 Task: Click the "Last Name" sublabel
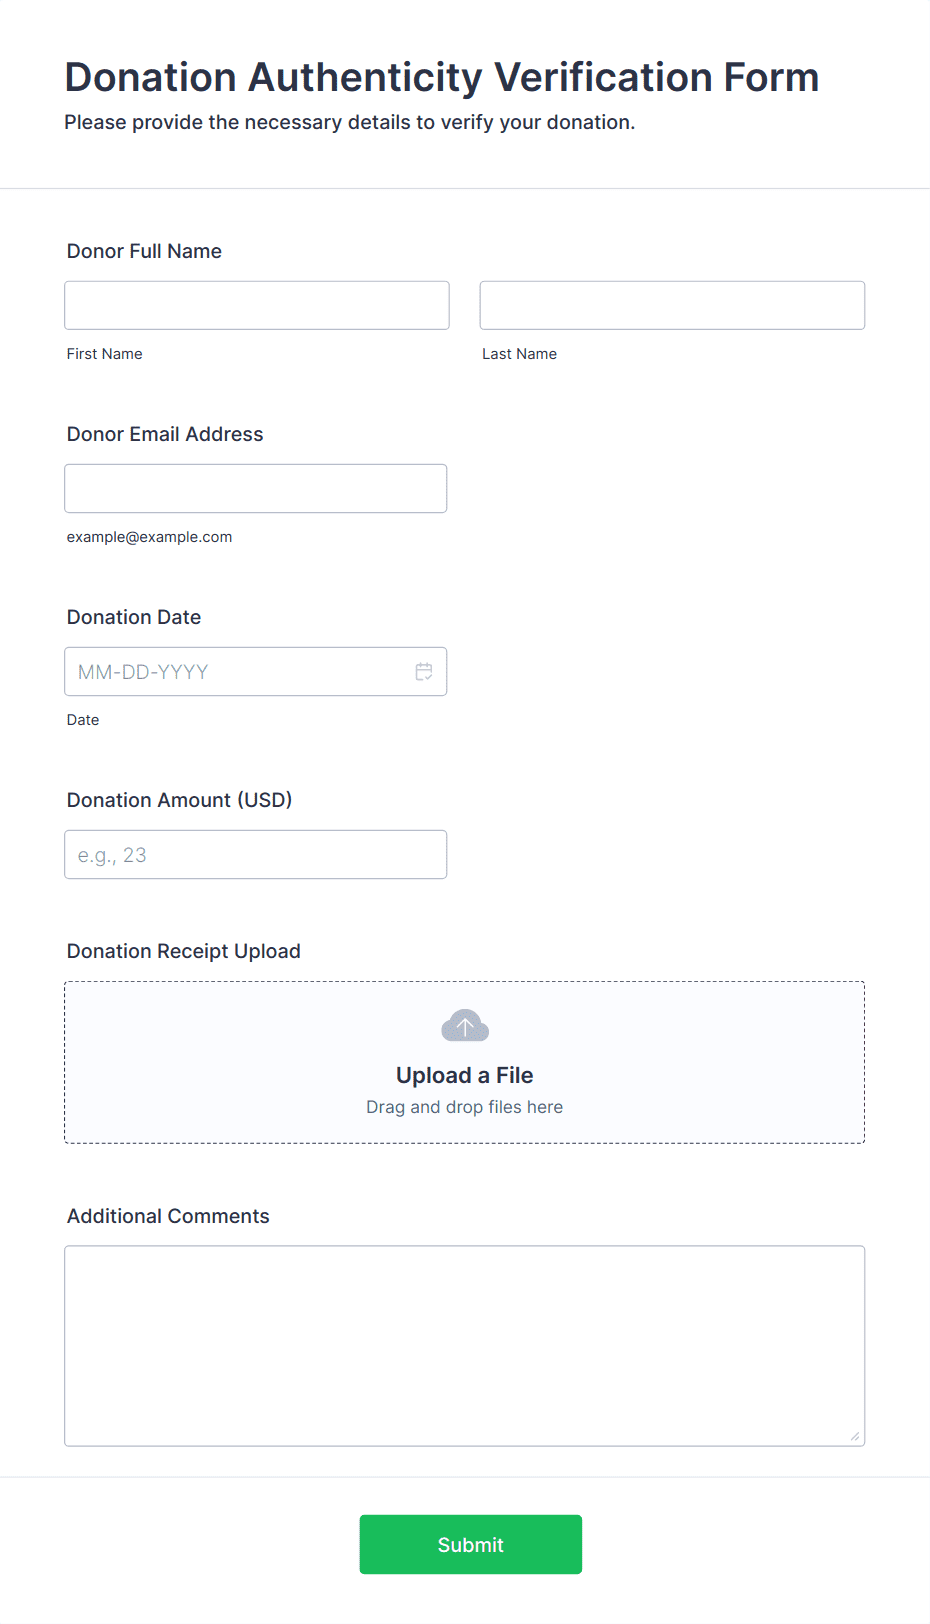coord(520,354)
